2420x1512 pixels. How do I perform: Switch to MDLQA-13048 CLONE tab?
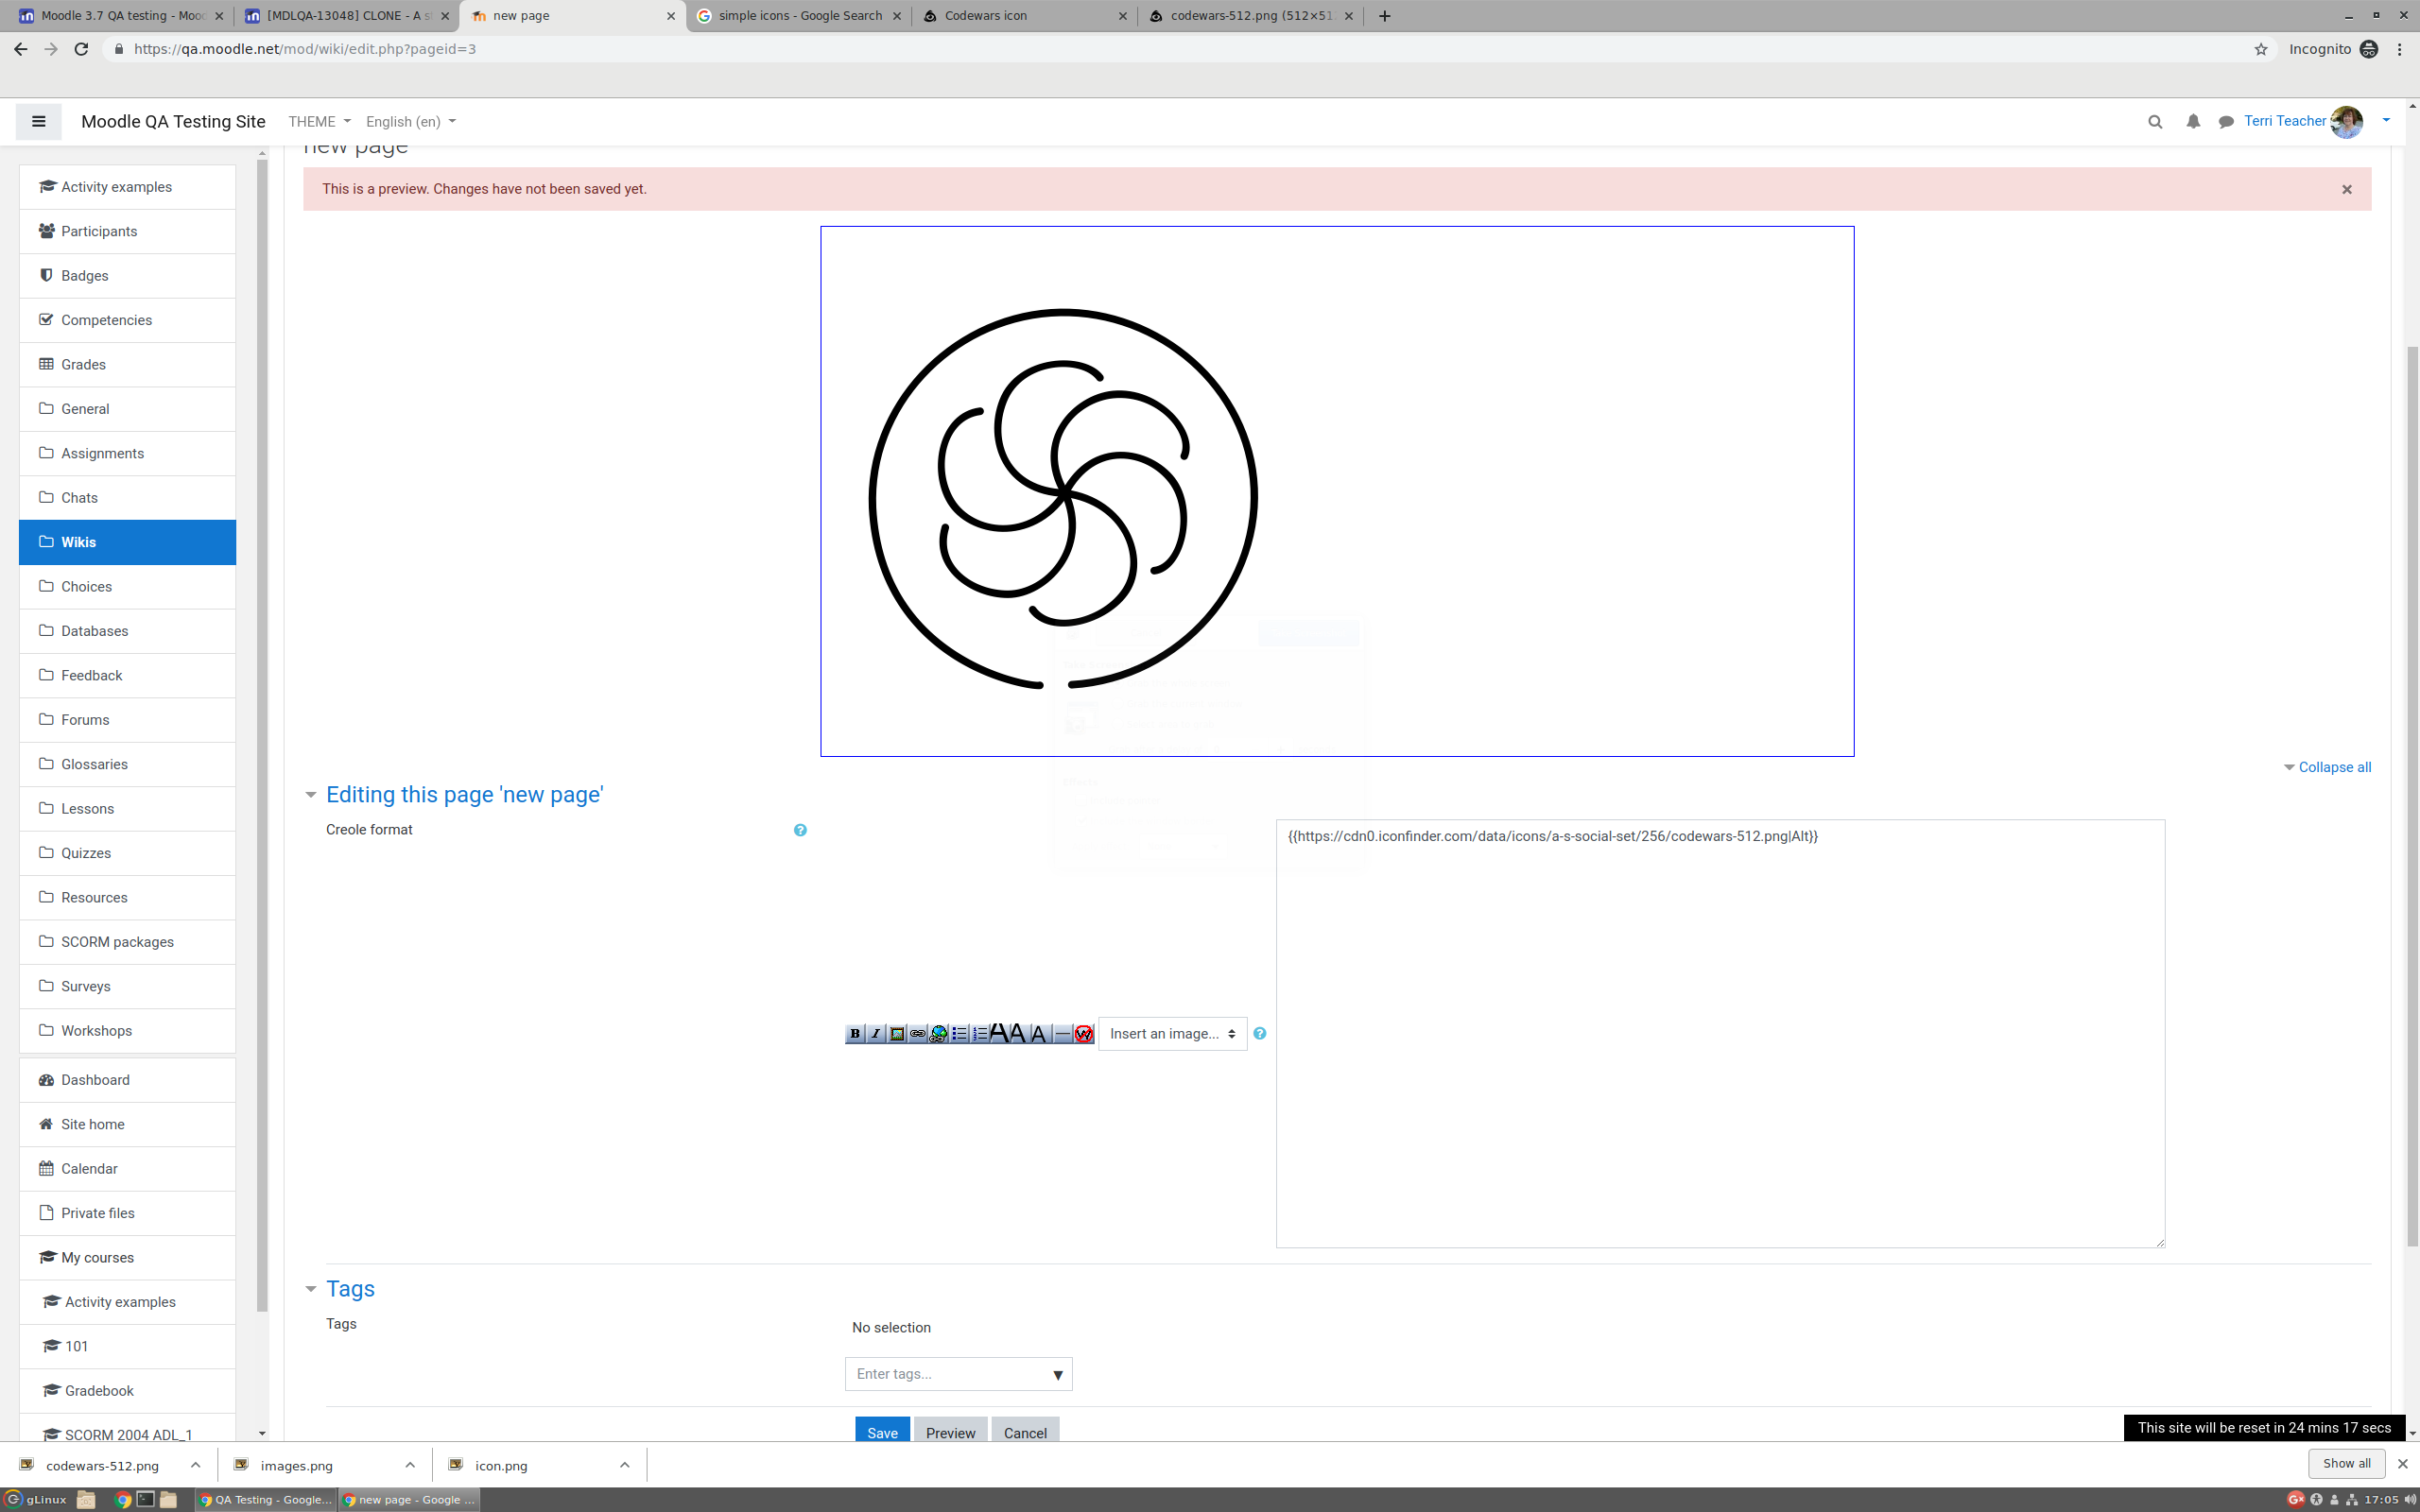click(348, 16)
